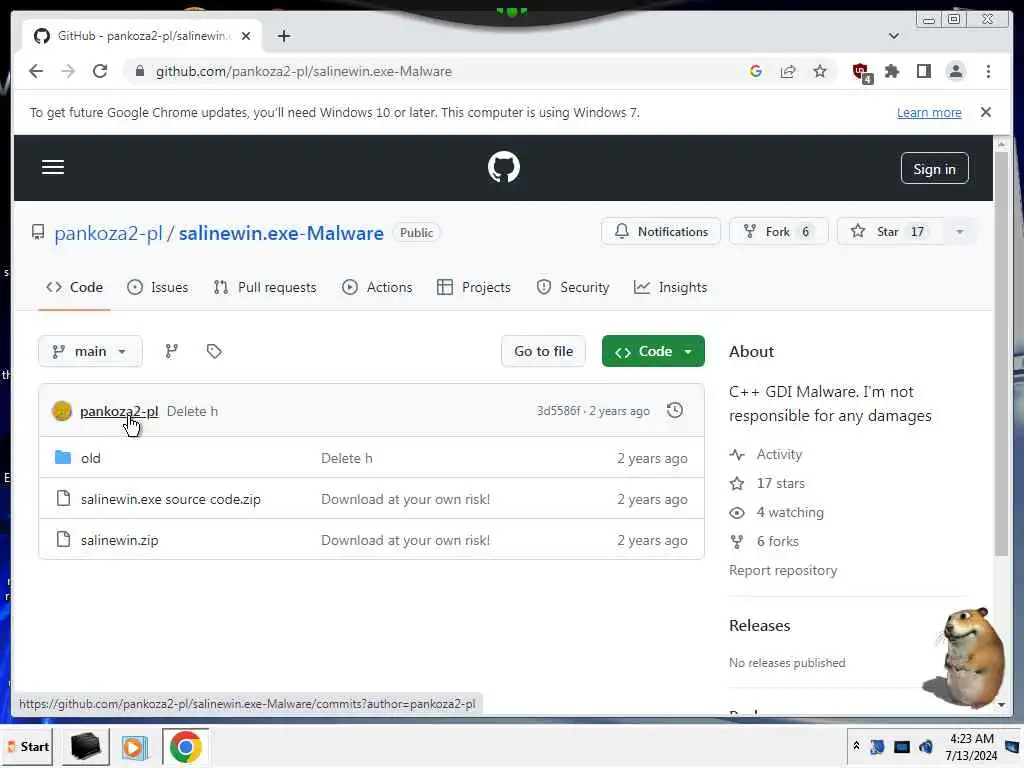The image size is (1024, 768).
Task: Click Chrome icon in taskbar
Action: click(185, 746)
